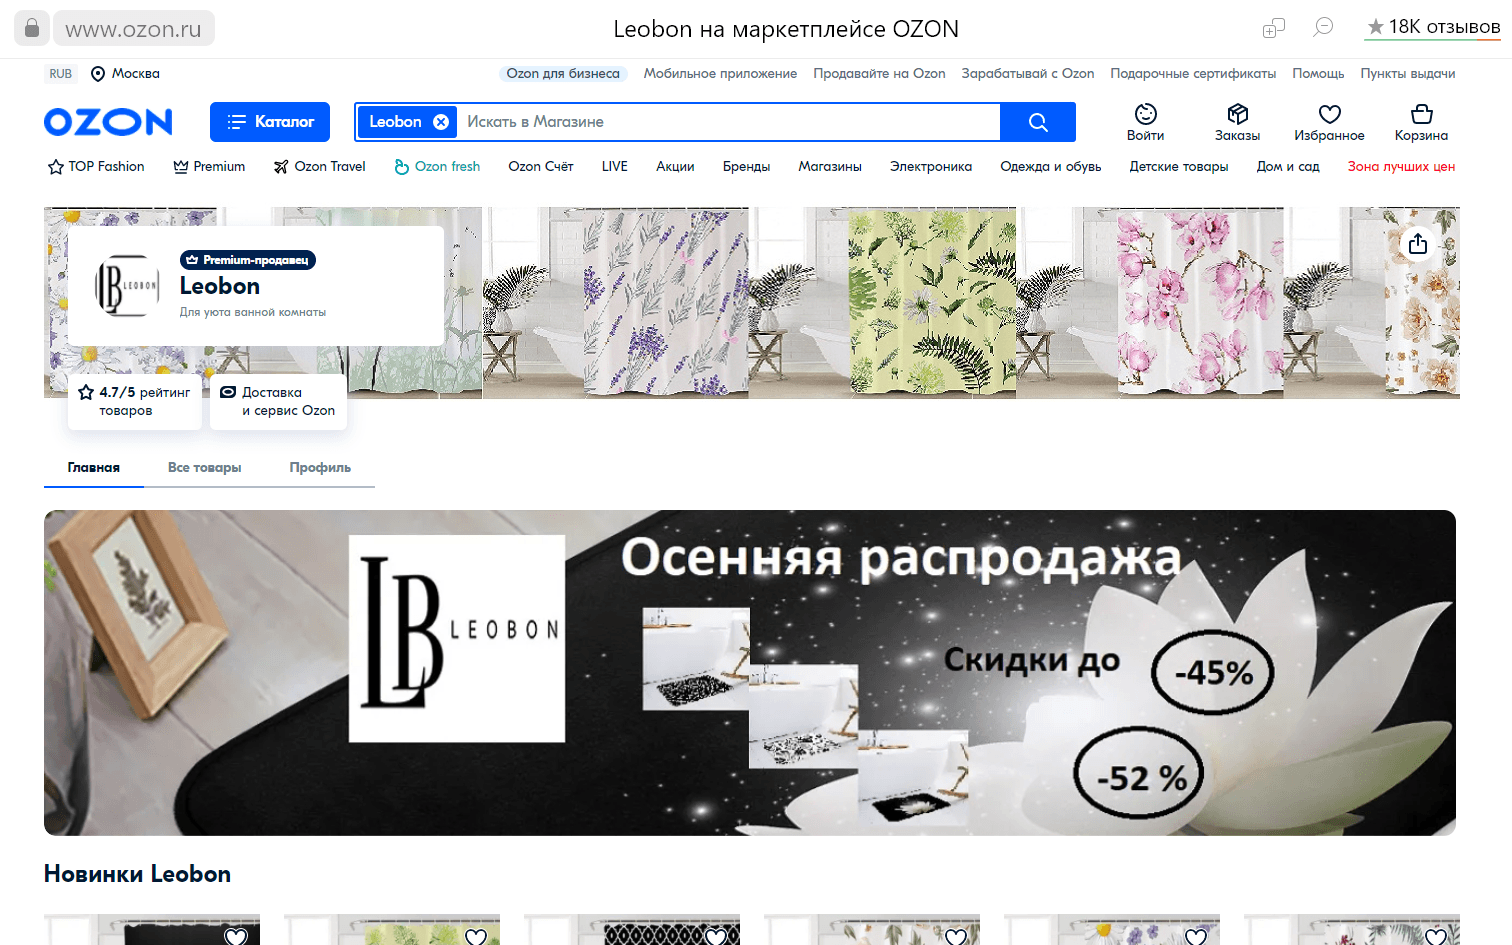1512x945 pixels.
Task: Favorite the fifth Новинки product
Action: click(x=1196, y=936)
